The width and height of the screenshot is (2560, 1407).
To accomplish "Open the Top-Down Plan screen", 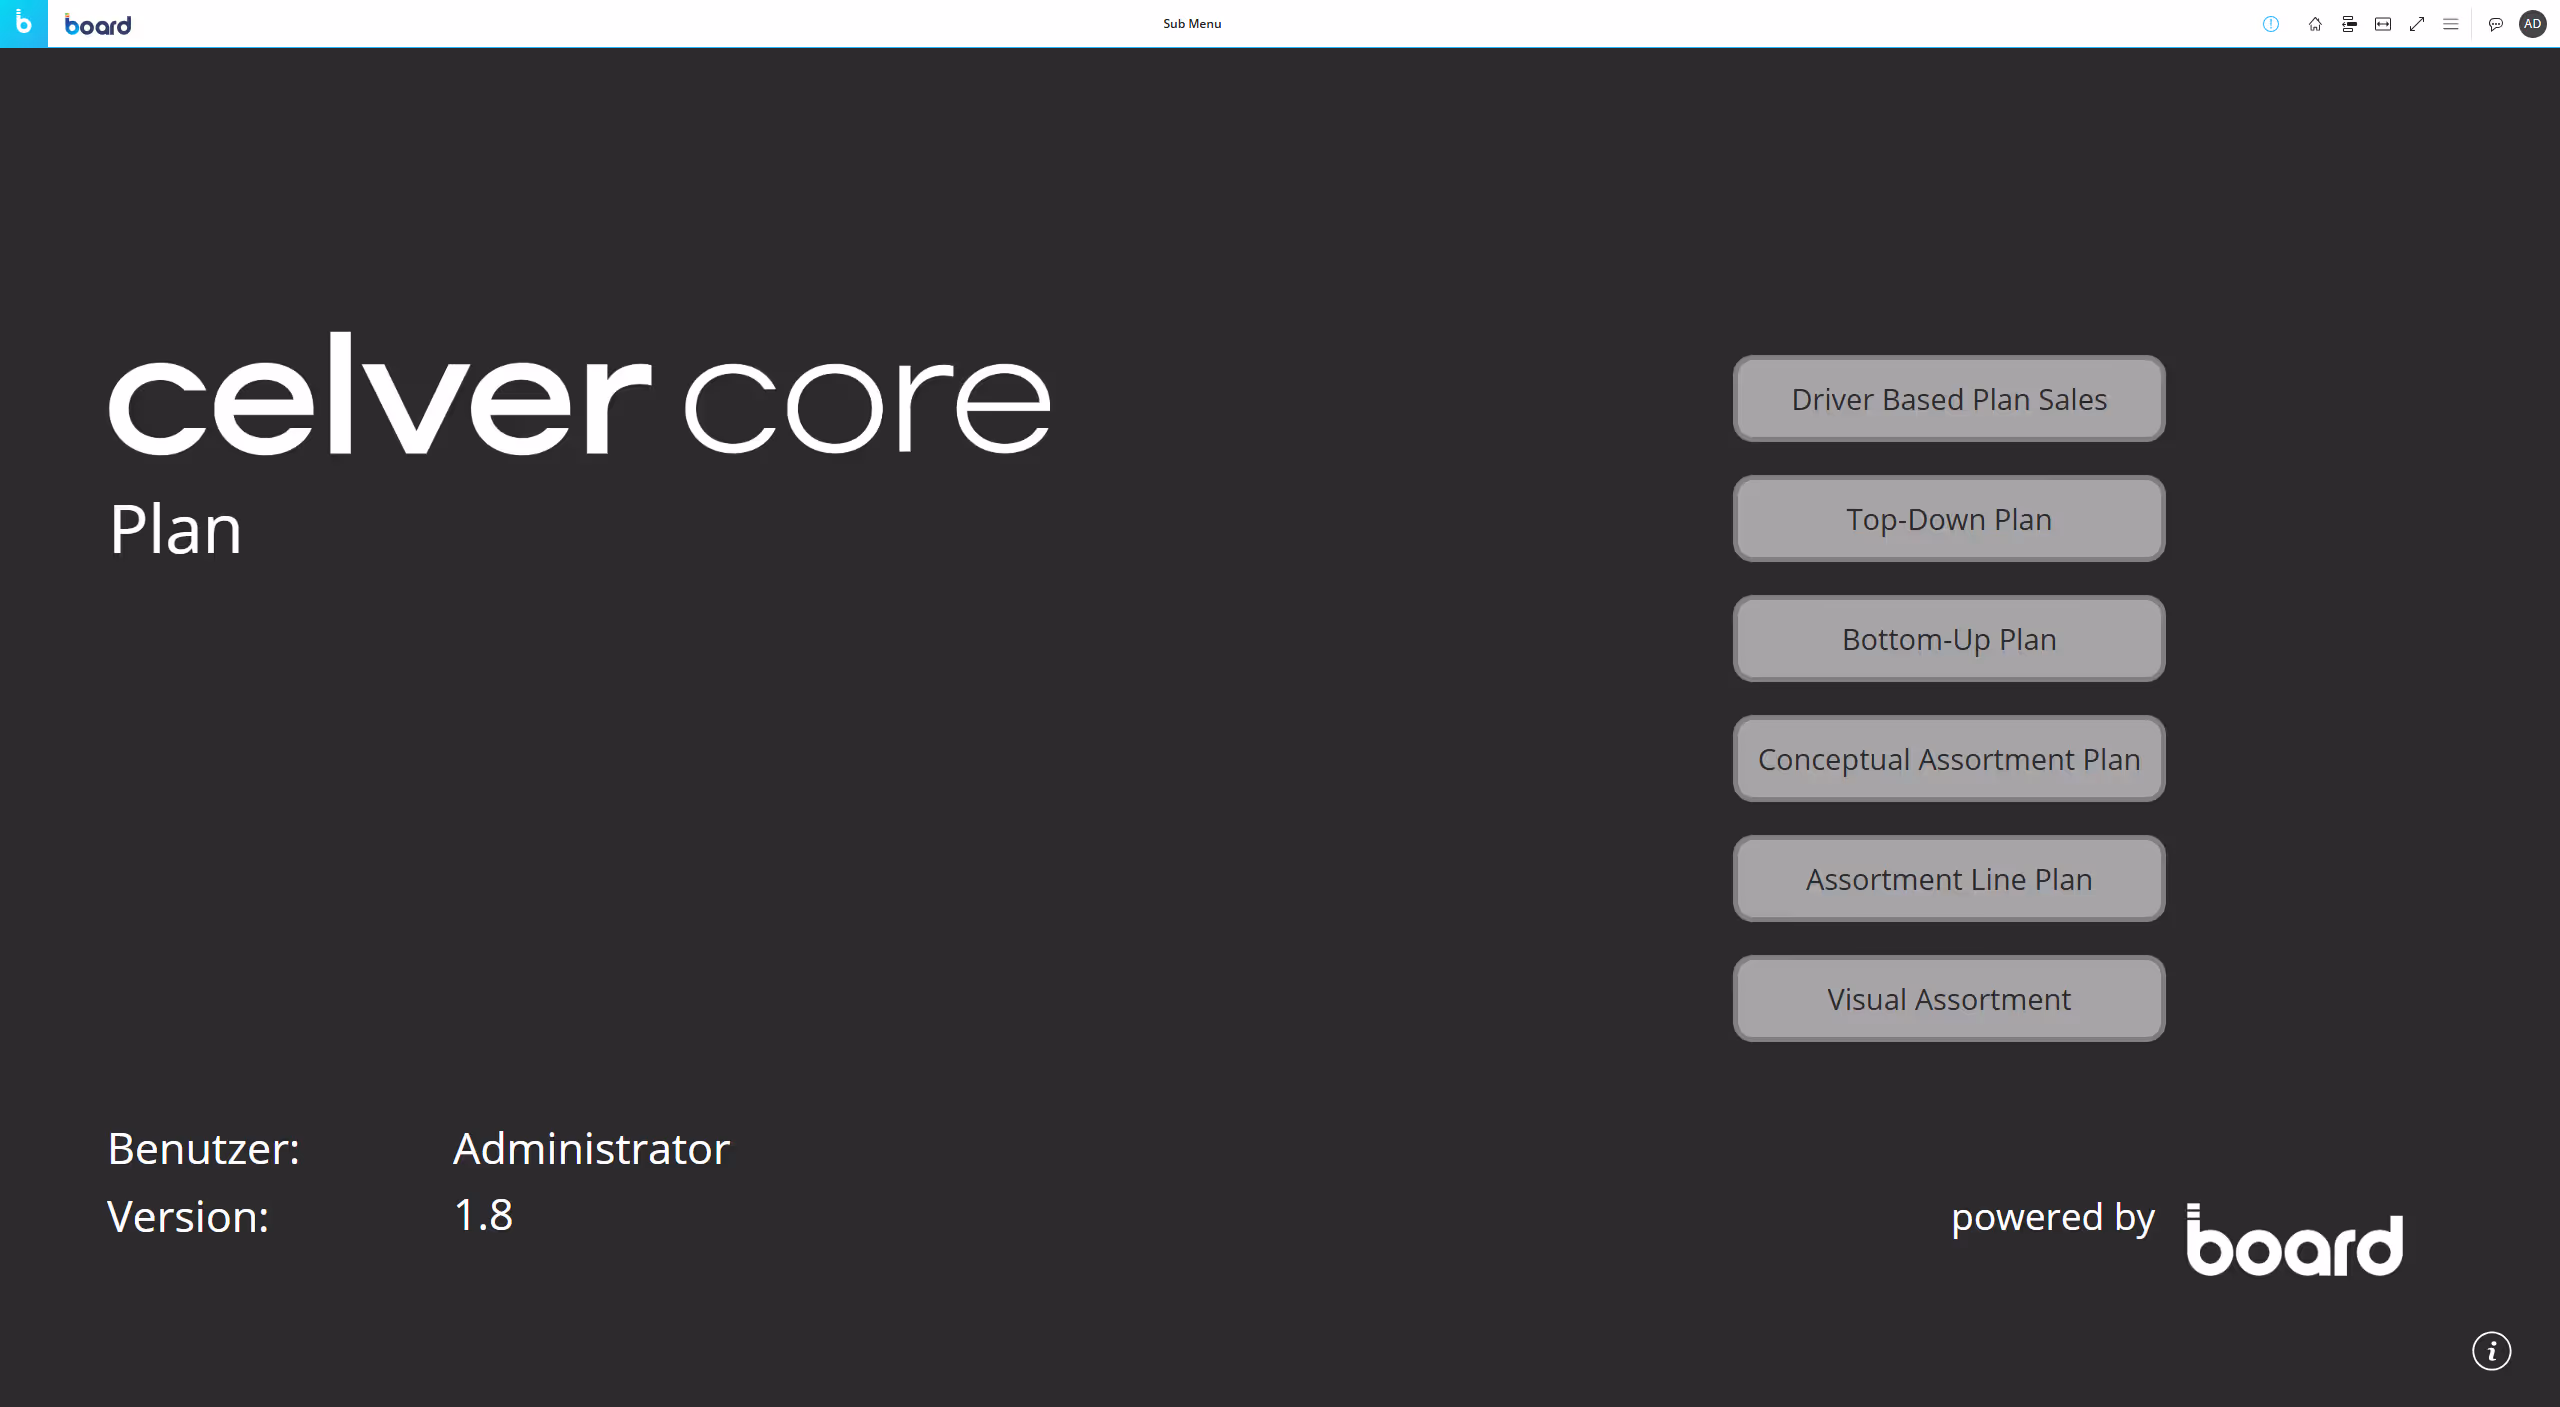I will pyautogui.click(x=1949, y=519).
